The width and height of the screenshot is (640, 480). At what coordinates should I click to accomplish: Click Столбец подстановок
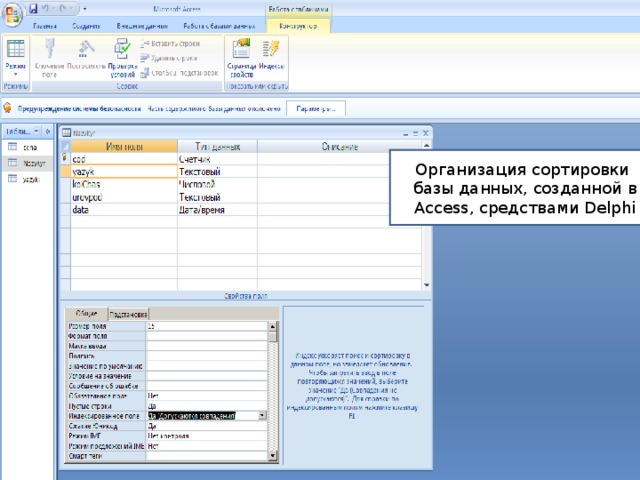point(180,73)
